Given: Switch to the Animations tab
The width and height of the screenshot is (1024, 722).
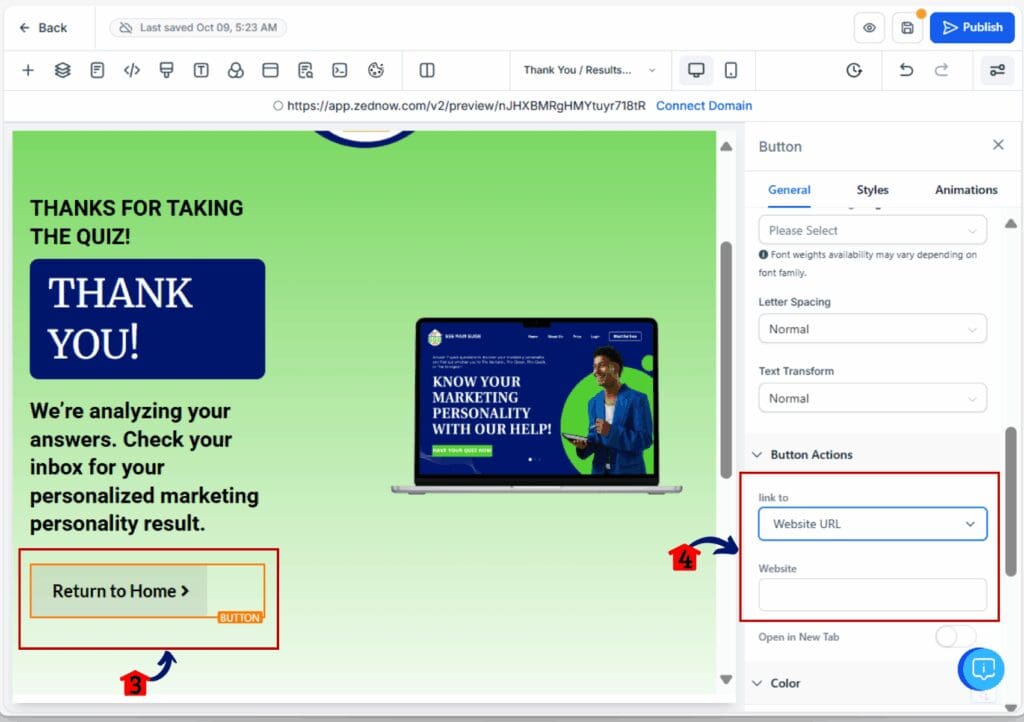Looking at the screenshot, I should 965,190.
